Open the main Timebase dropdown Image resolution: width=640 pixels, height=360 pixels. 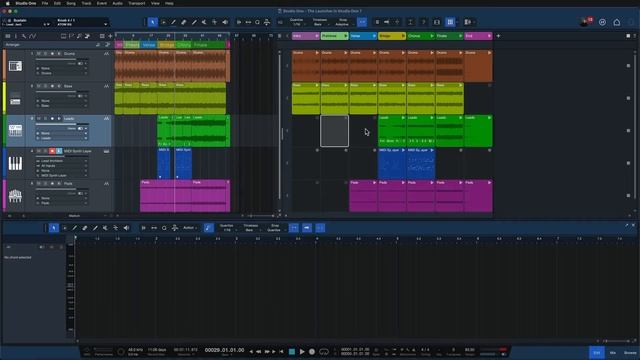coord(320,22)
